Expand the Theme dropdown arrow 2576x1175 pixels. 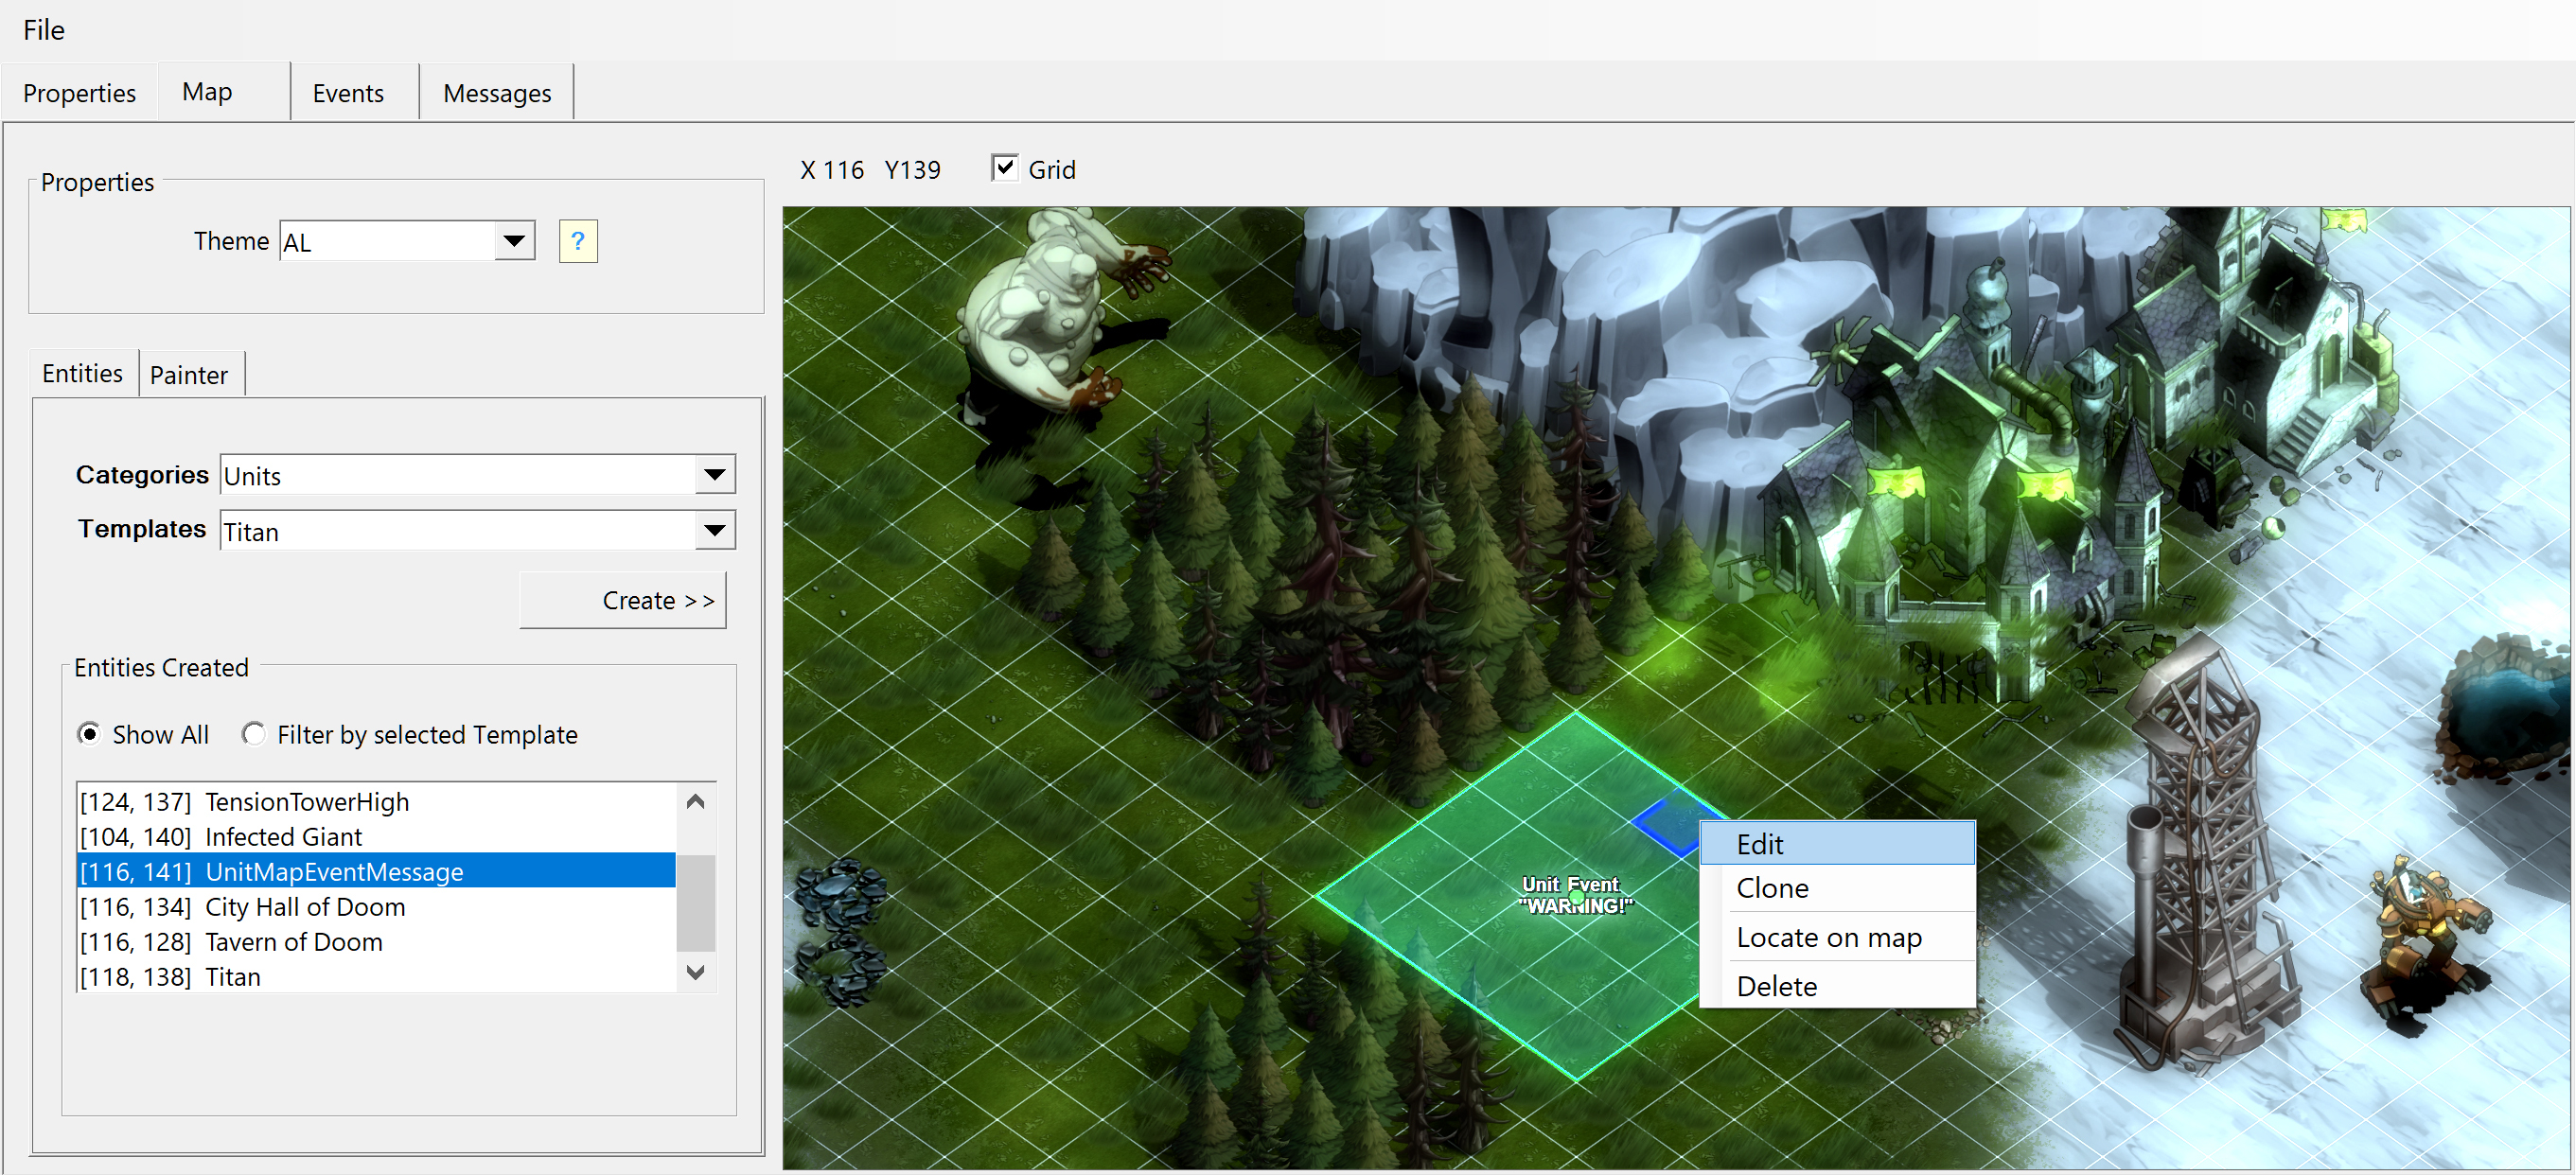coord(514,241)
